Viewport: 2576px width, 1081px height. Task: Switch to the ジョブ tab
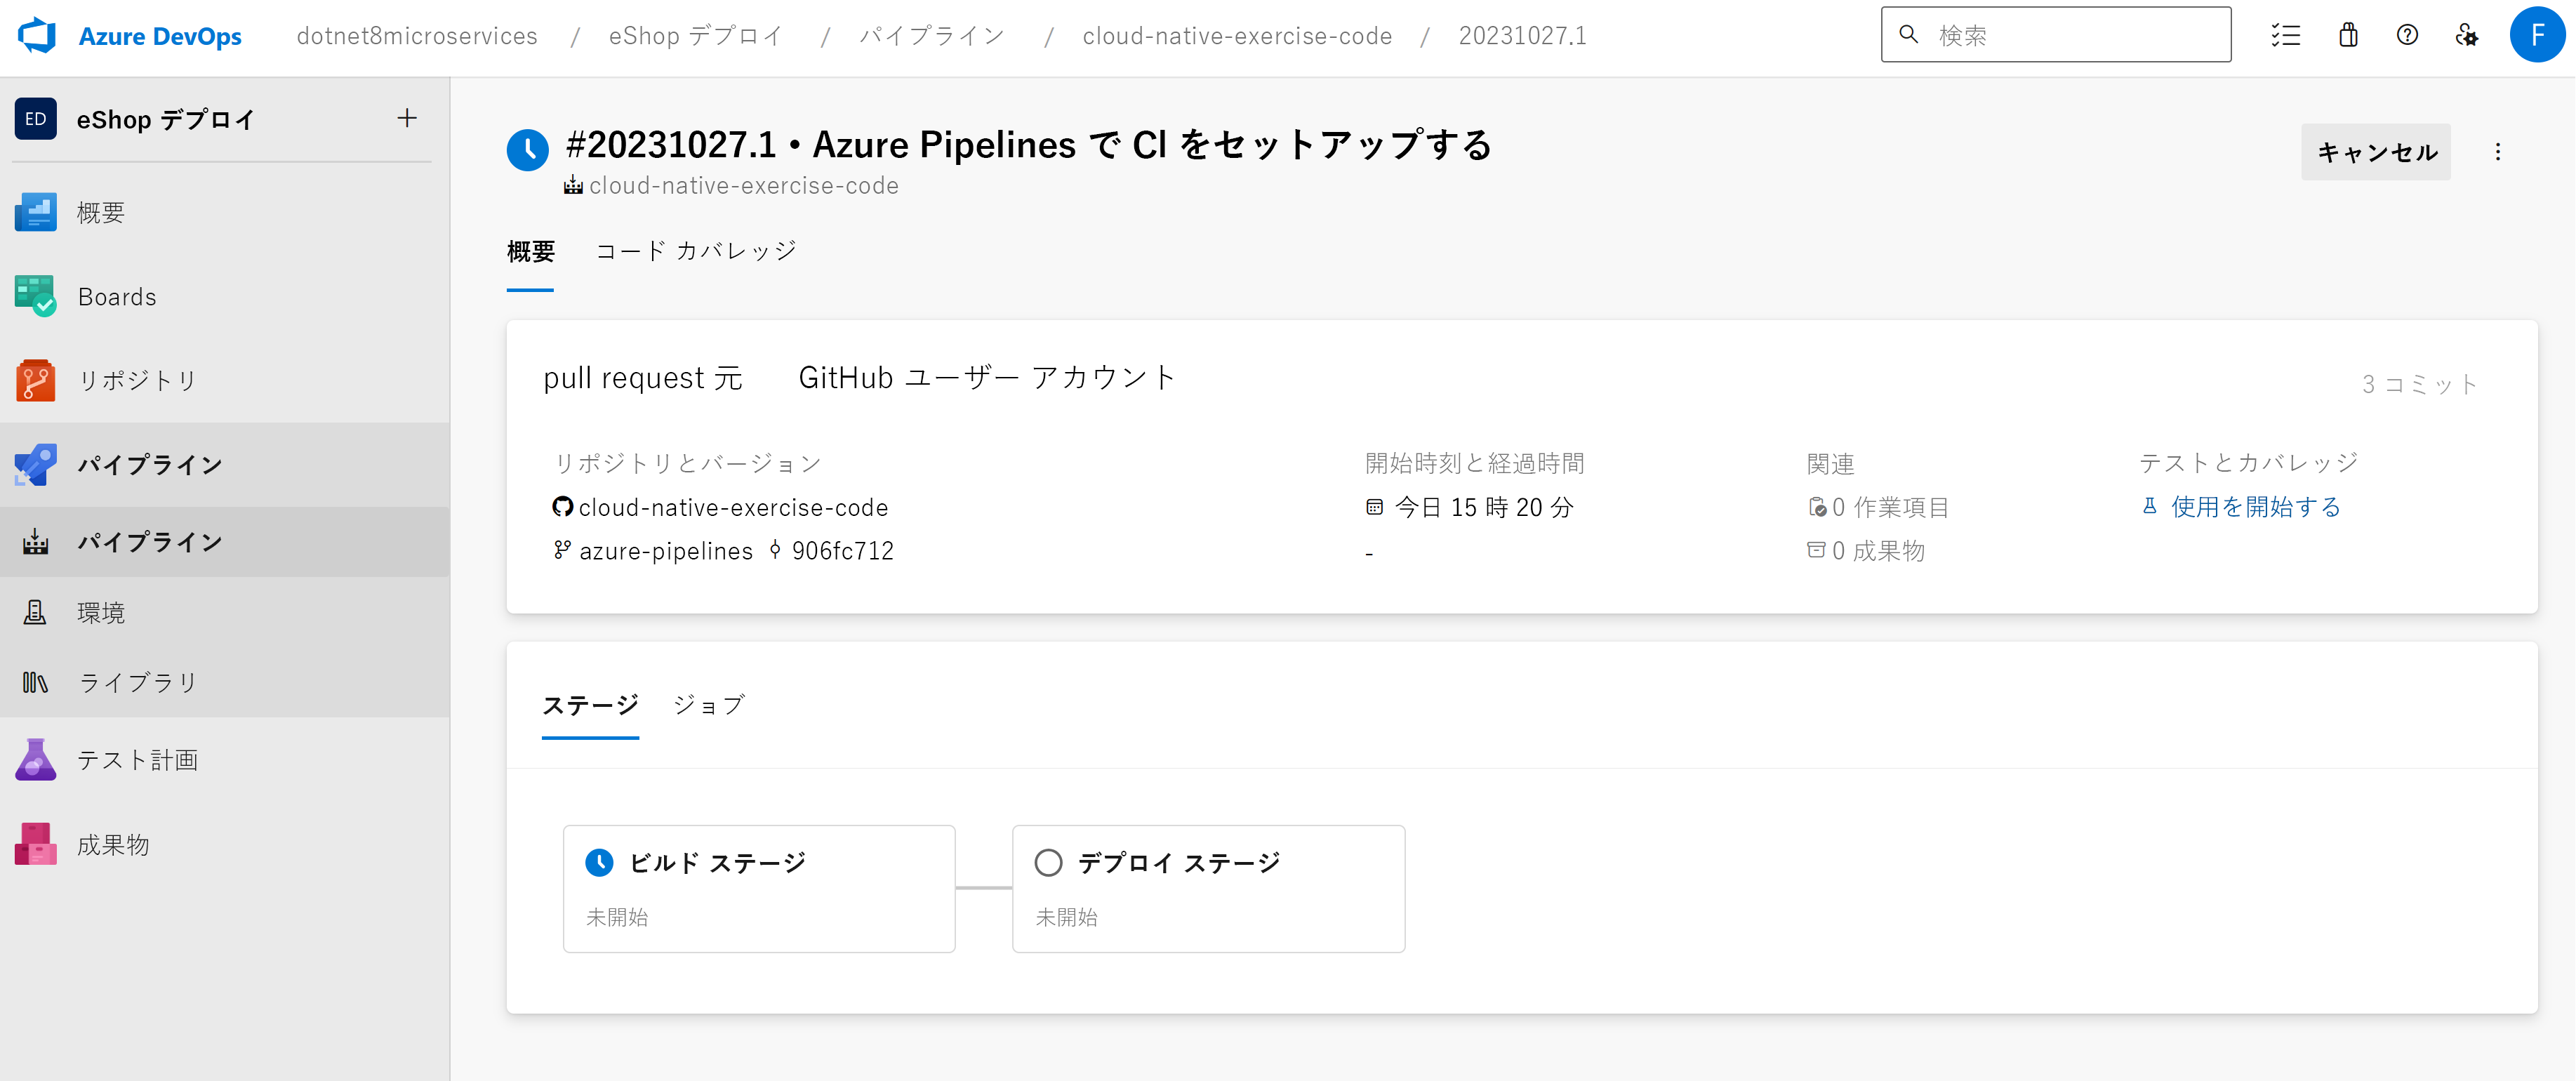709,706
